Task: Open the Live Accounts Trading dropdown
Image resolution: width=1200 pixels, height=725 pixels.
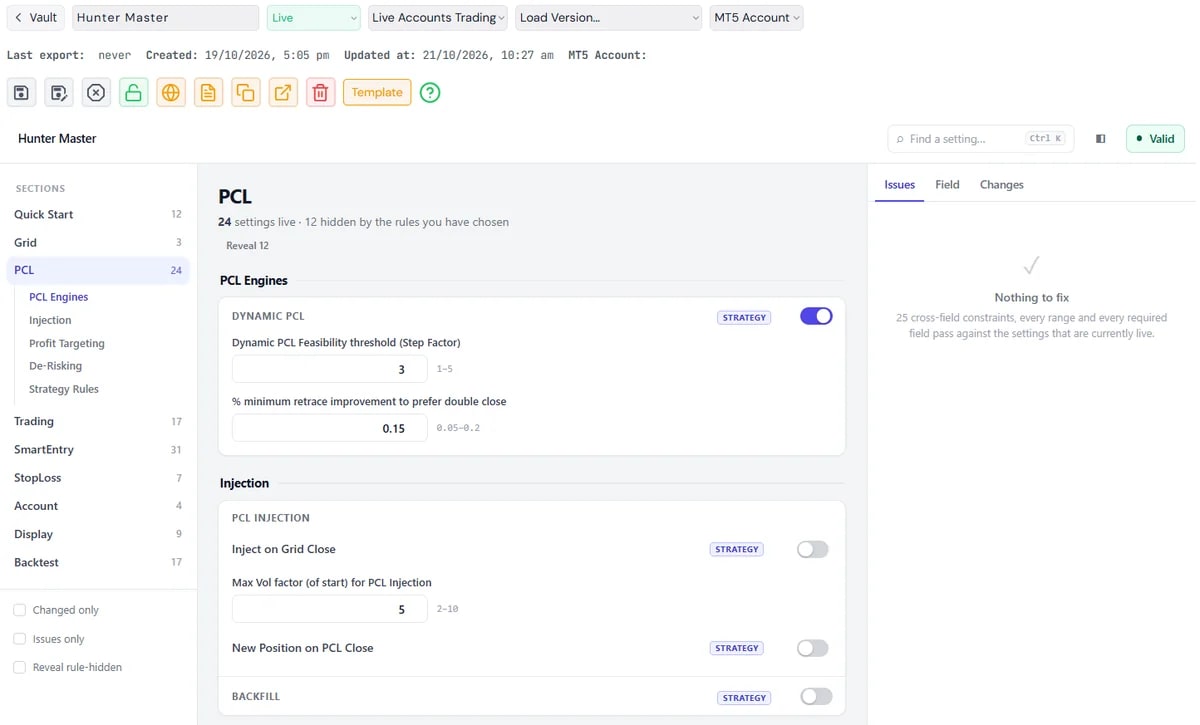Action: (437, 18)
